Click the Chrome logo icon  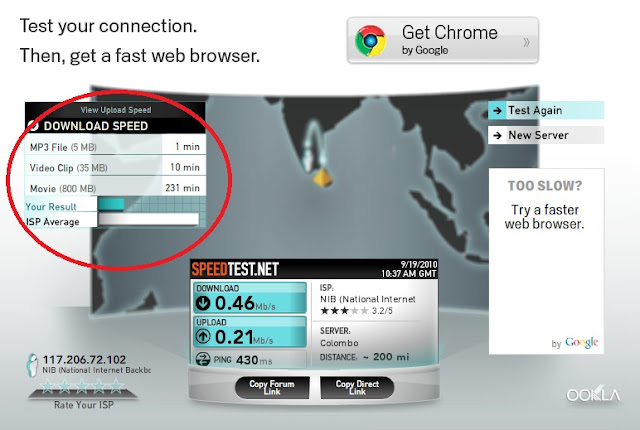(371, 41)
